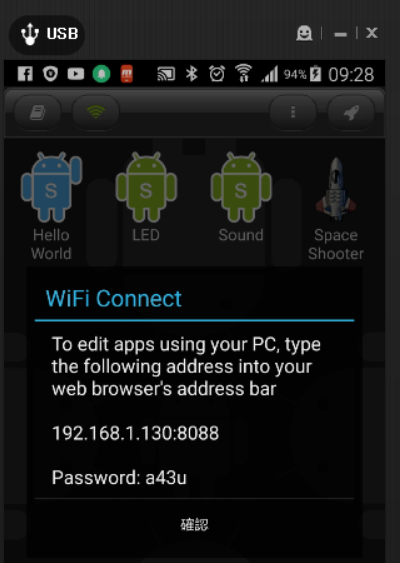Tap the alarm clock status icon
This screenshot has width=400, height=563.
tap(217, 74)
